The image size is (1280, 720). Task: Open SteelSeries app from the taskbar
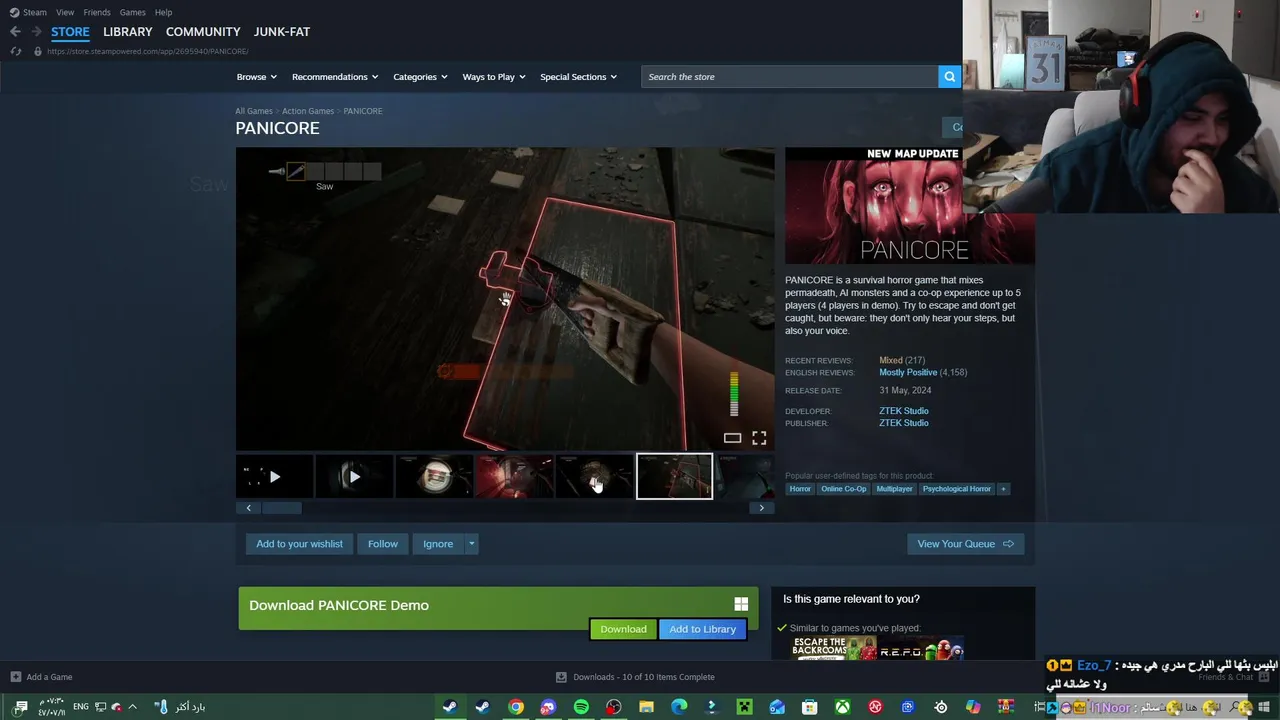(x=941, y=707)
